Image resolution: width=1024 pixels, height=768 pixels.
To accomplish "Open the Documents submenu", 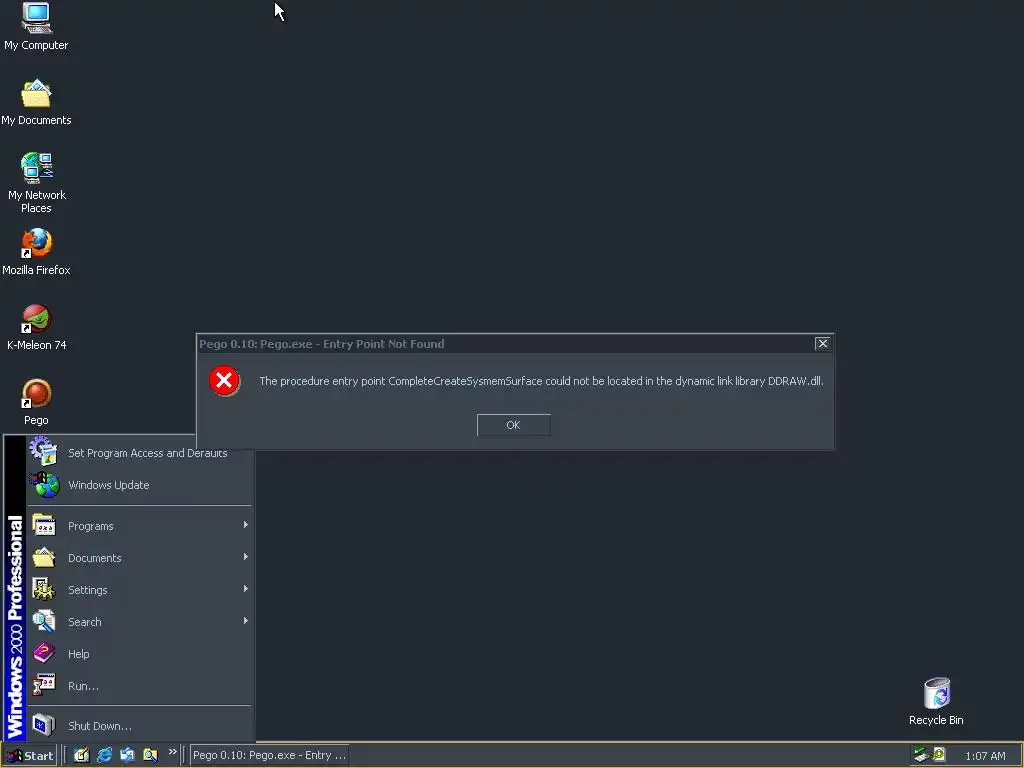I will (138, 558).
